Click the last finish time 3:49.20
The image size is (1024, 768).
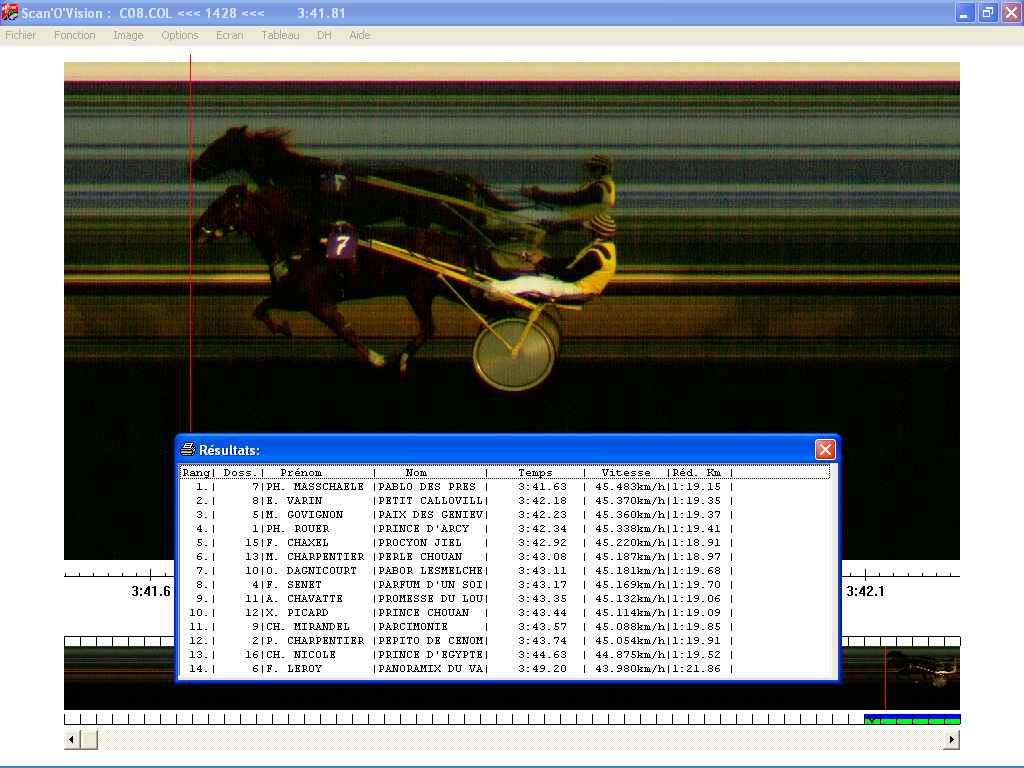click(543, 669)
